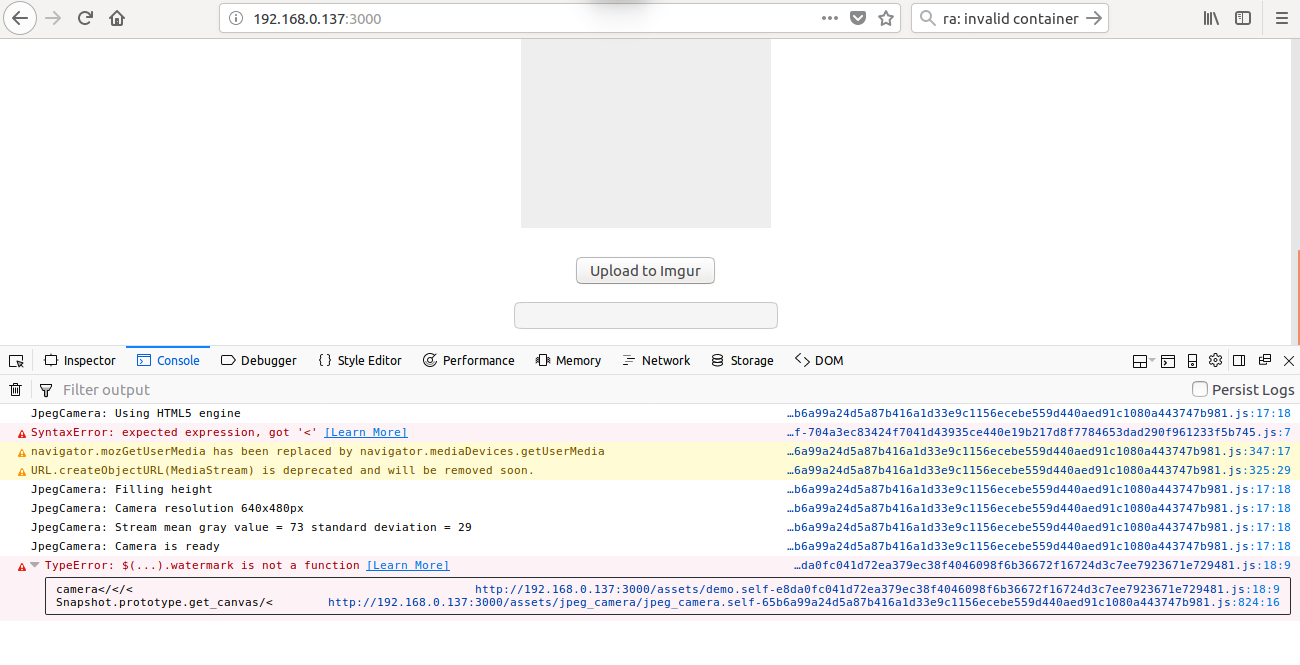Reload the current page
1300x665 pixels.
(84, 17)
